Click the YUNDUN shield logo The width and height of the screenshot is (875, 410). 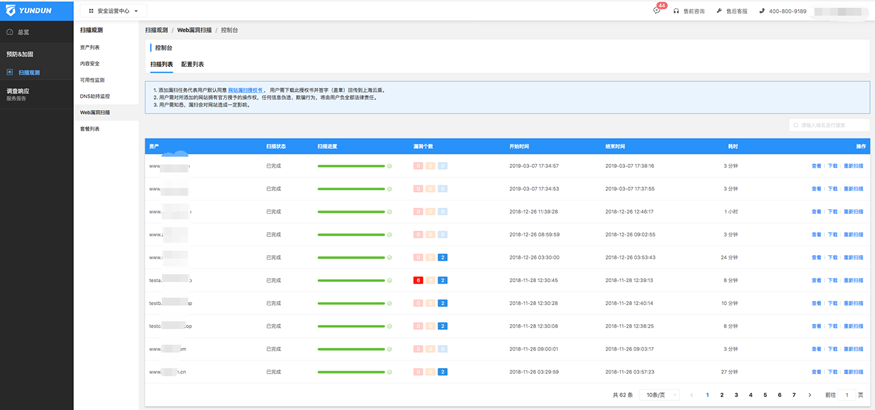pyautogui.click(x=10, y=10)
